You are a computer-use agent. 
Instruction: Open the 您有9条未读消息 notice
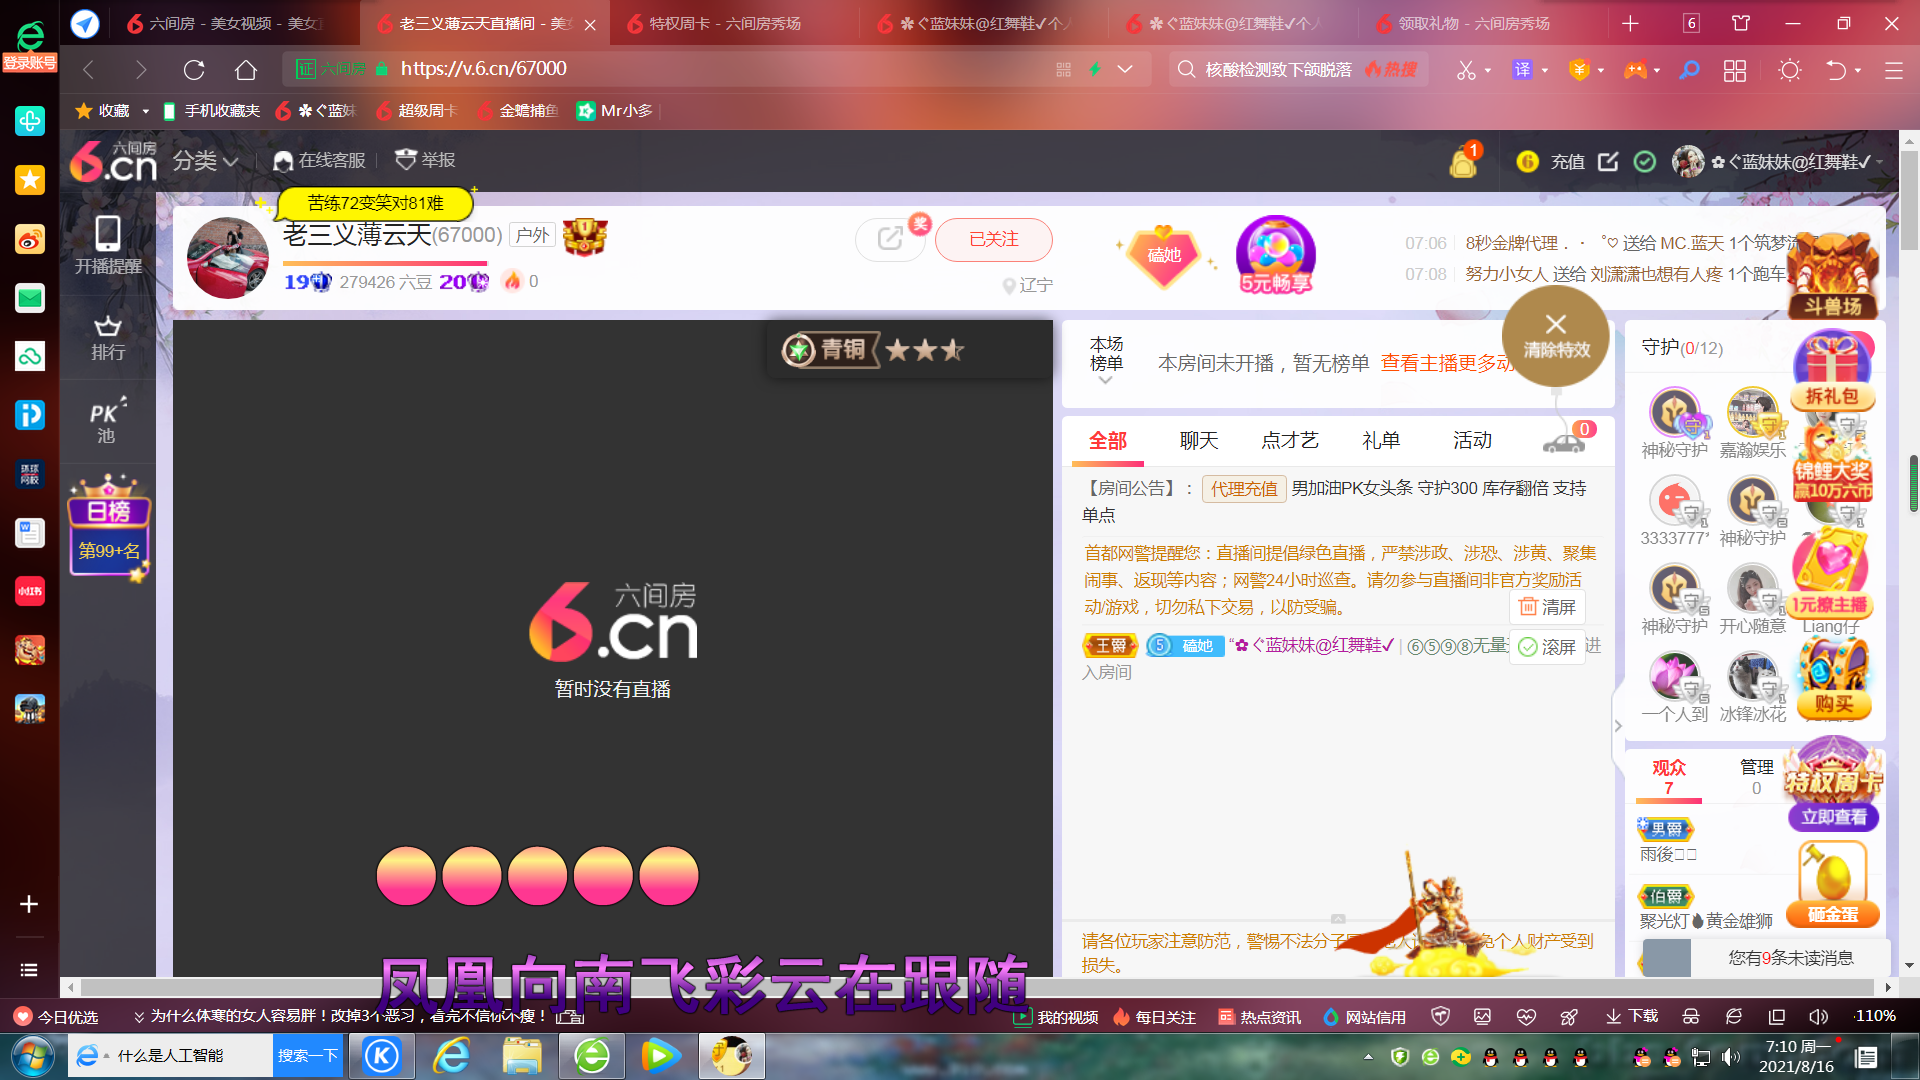[x=1790, y=958]
